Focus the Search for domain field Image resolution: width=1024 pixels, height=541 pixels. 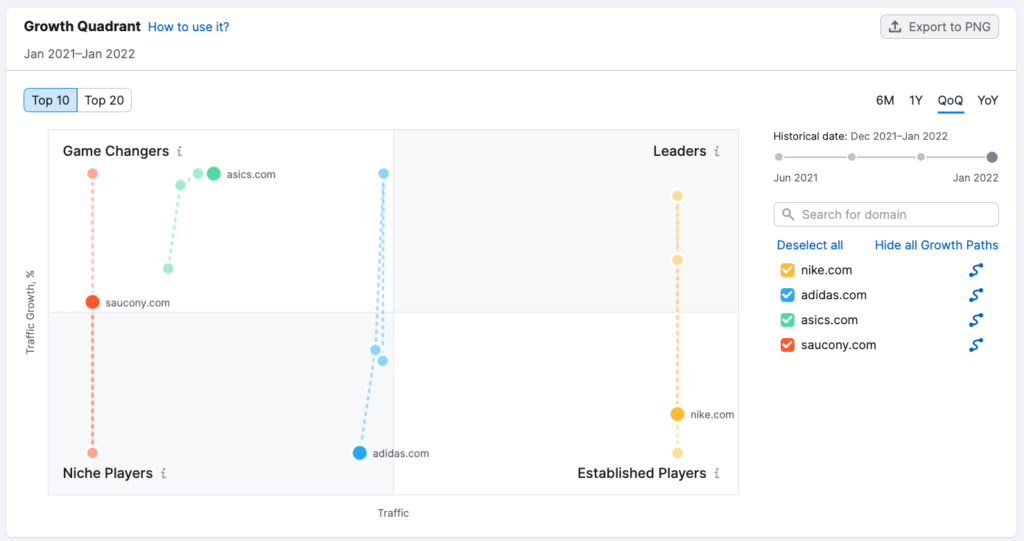(x=886, y=214)
